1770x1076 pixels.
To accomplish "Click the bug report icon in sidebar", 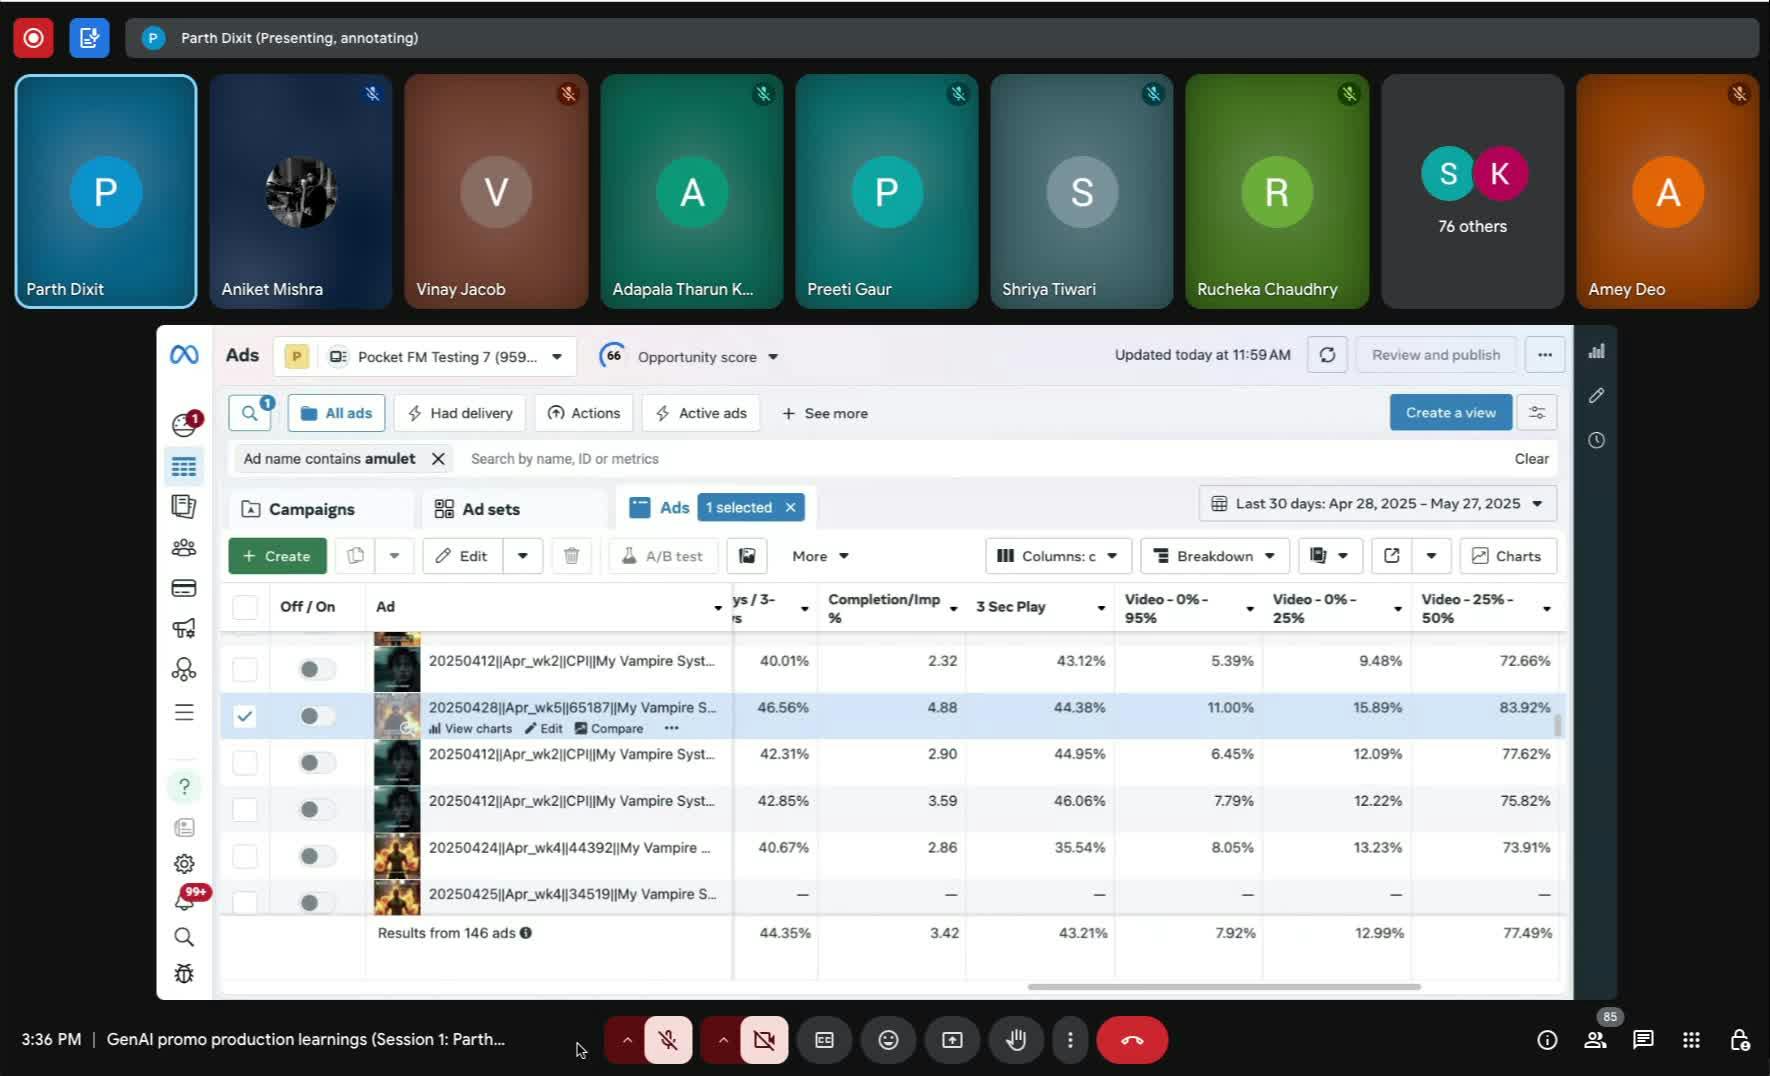I will click(x=184, y=973).
